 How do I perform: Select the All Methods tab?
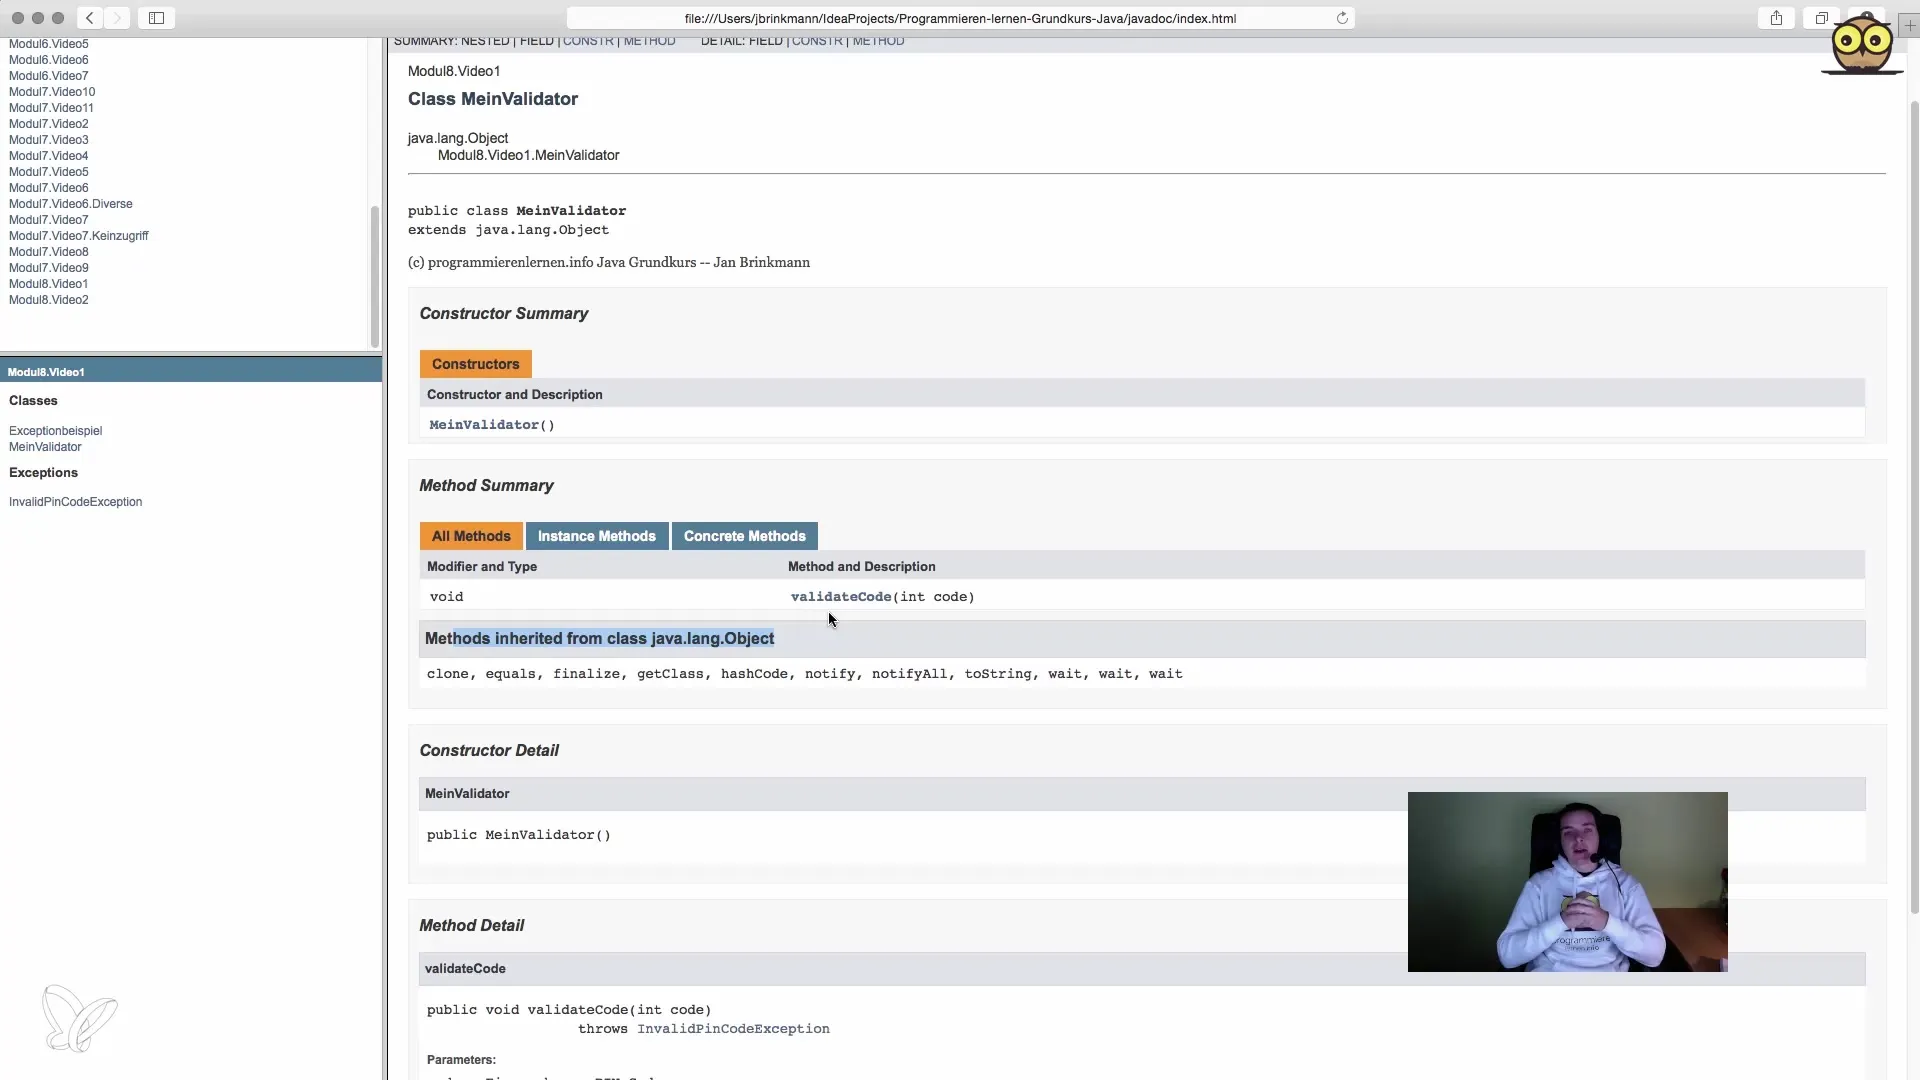[x=471, y=536]
